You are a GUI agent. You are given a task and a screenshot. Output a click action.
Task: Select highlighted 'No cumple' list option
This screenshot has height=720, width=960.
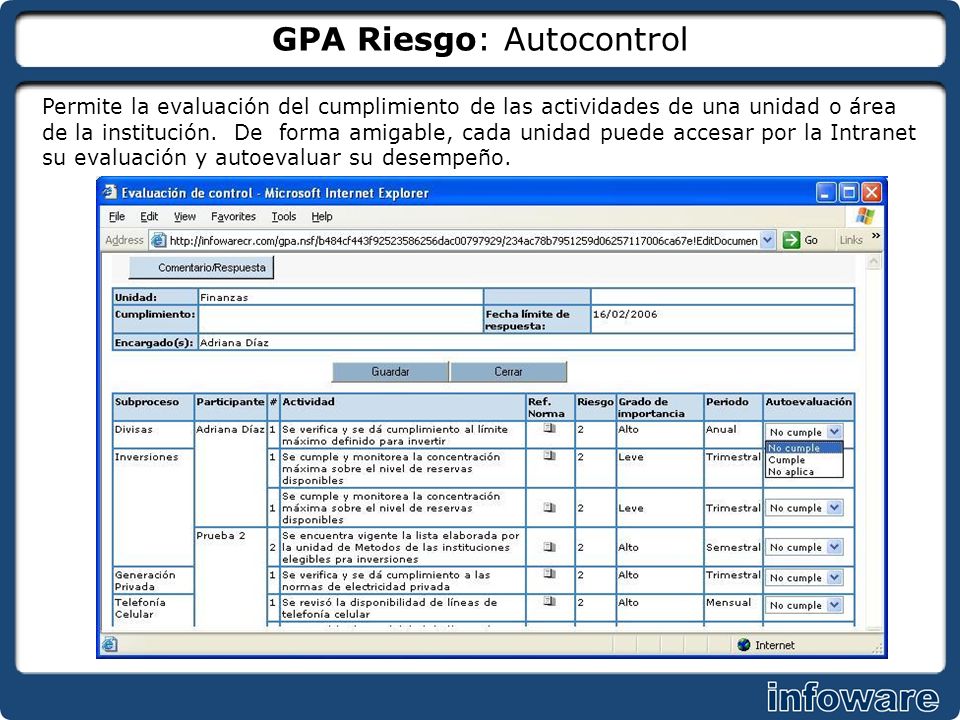804,448
